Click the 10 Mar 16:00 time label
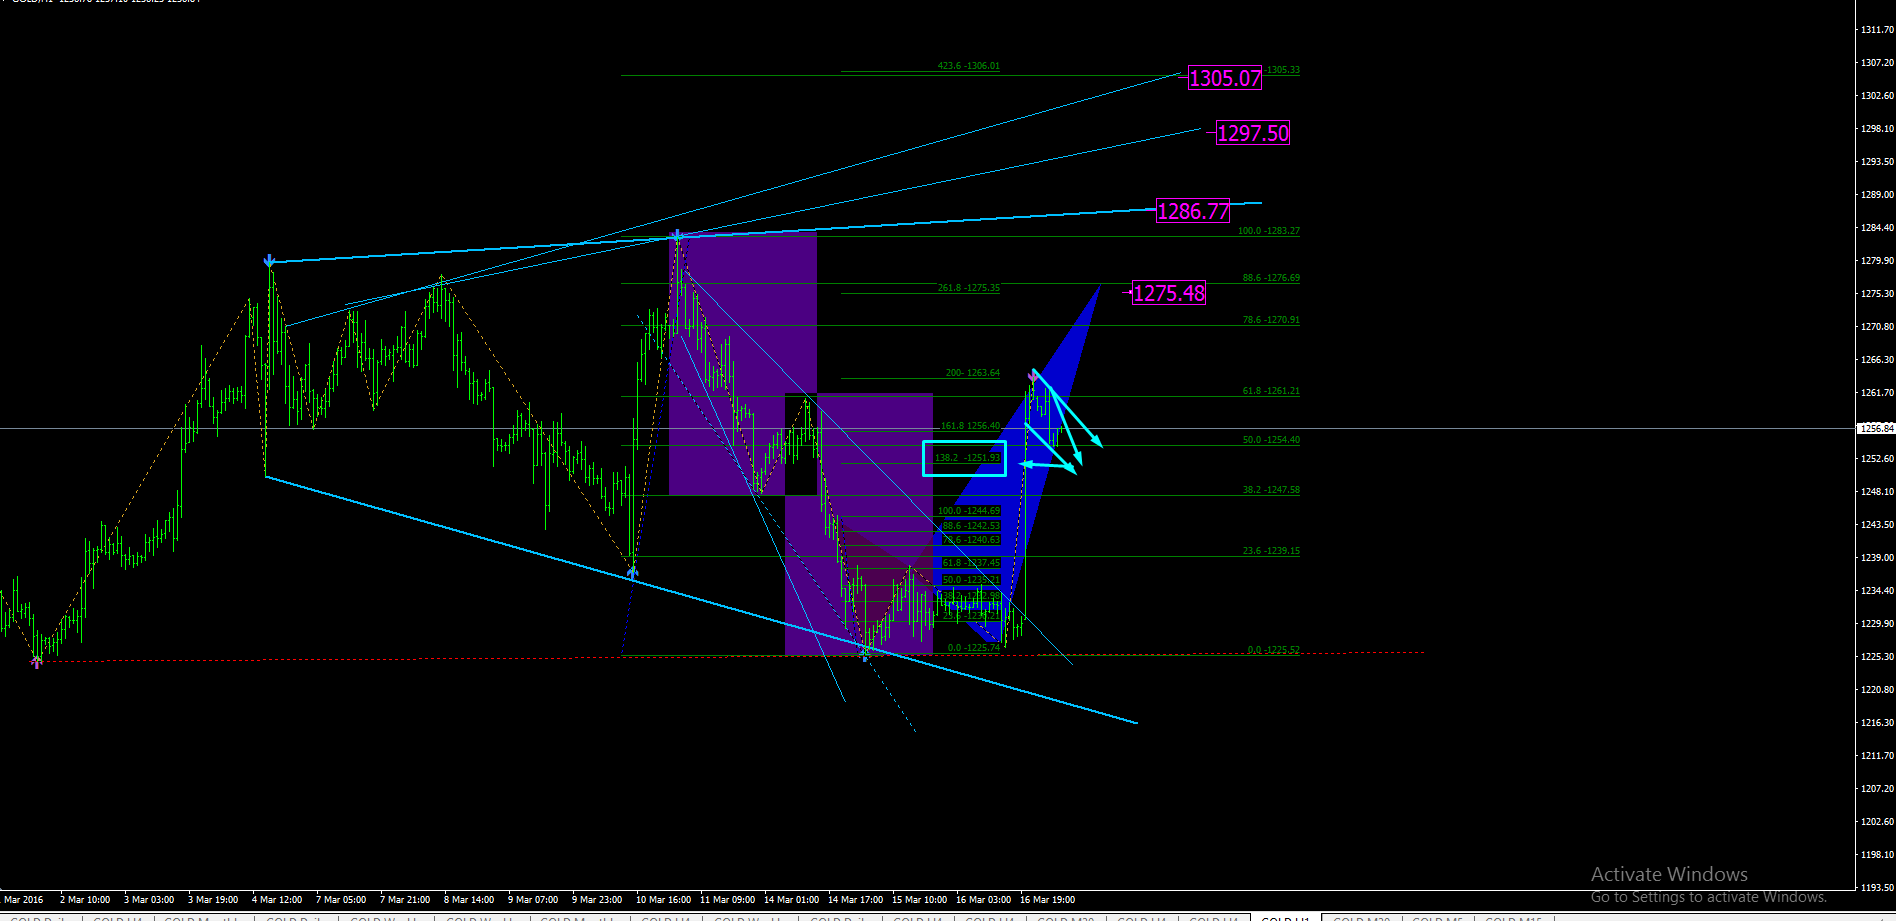Screen dimensions: 1896x921 tap(664, 900)
